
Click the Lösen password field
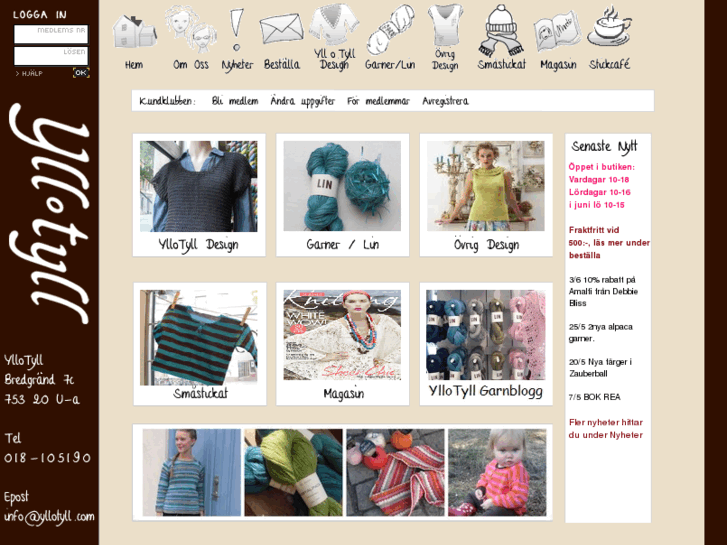(x=51, y=56)
